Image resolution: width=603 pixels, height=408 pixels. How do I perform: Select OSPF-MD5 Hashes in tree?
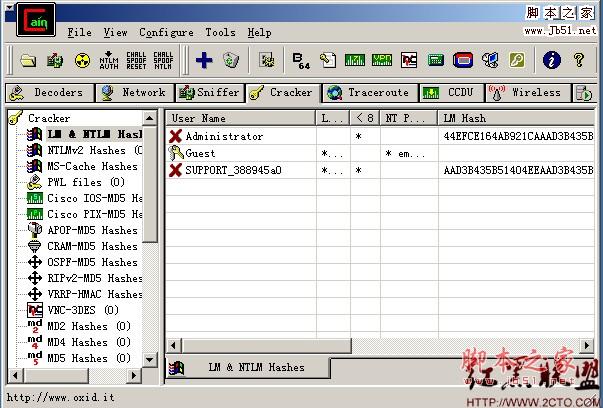pyautogui.click(x=92, y=262)
